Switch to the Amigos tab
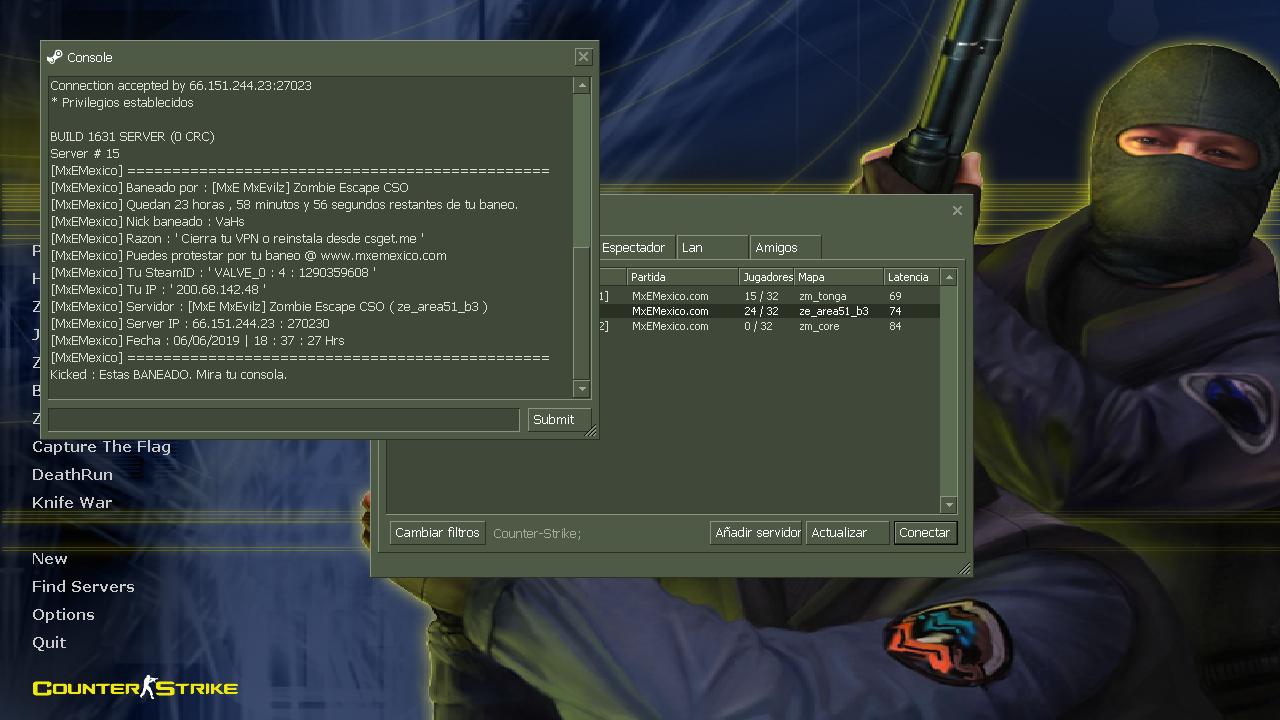Screen dimensions: 1280x720 [x=786, y=247]
